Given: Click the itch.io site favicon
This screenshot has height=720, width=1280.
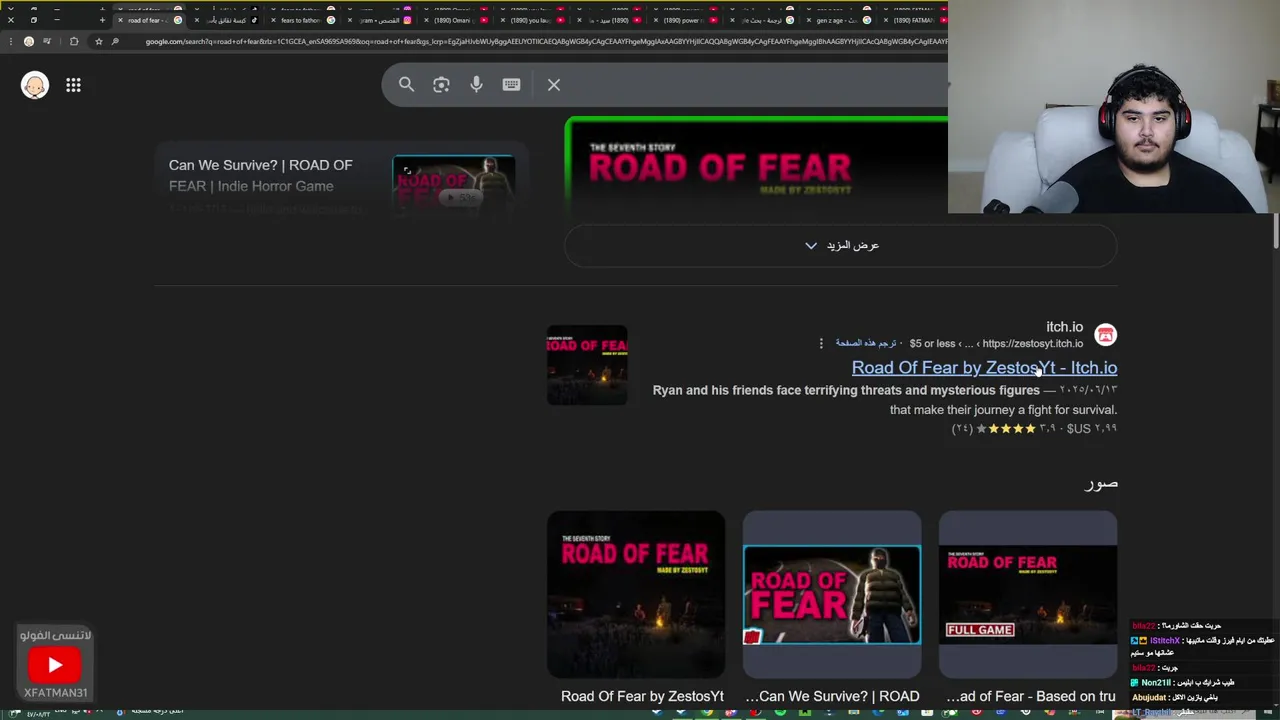Looking at the screenshot, I should pyautogui.click(x=1105, y=335).
